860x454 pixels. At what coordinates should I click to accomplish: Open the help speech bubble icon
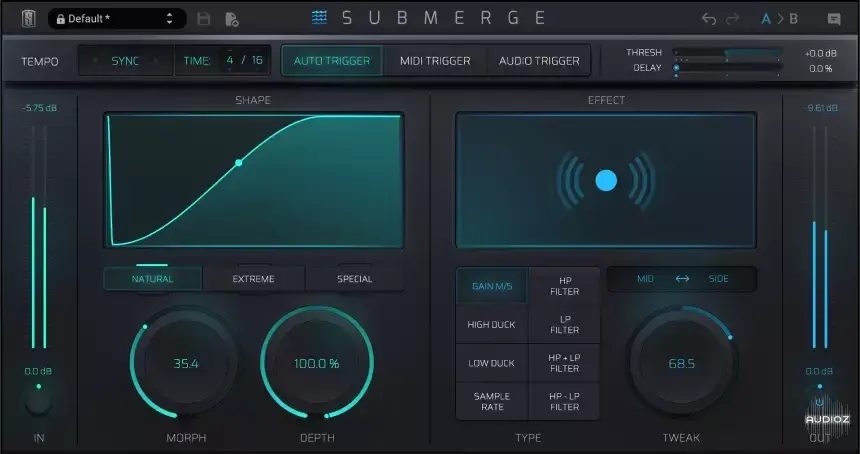click(834, 19)
